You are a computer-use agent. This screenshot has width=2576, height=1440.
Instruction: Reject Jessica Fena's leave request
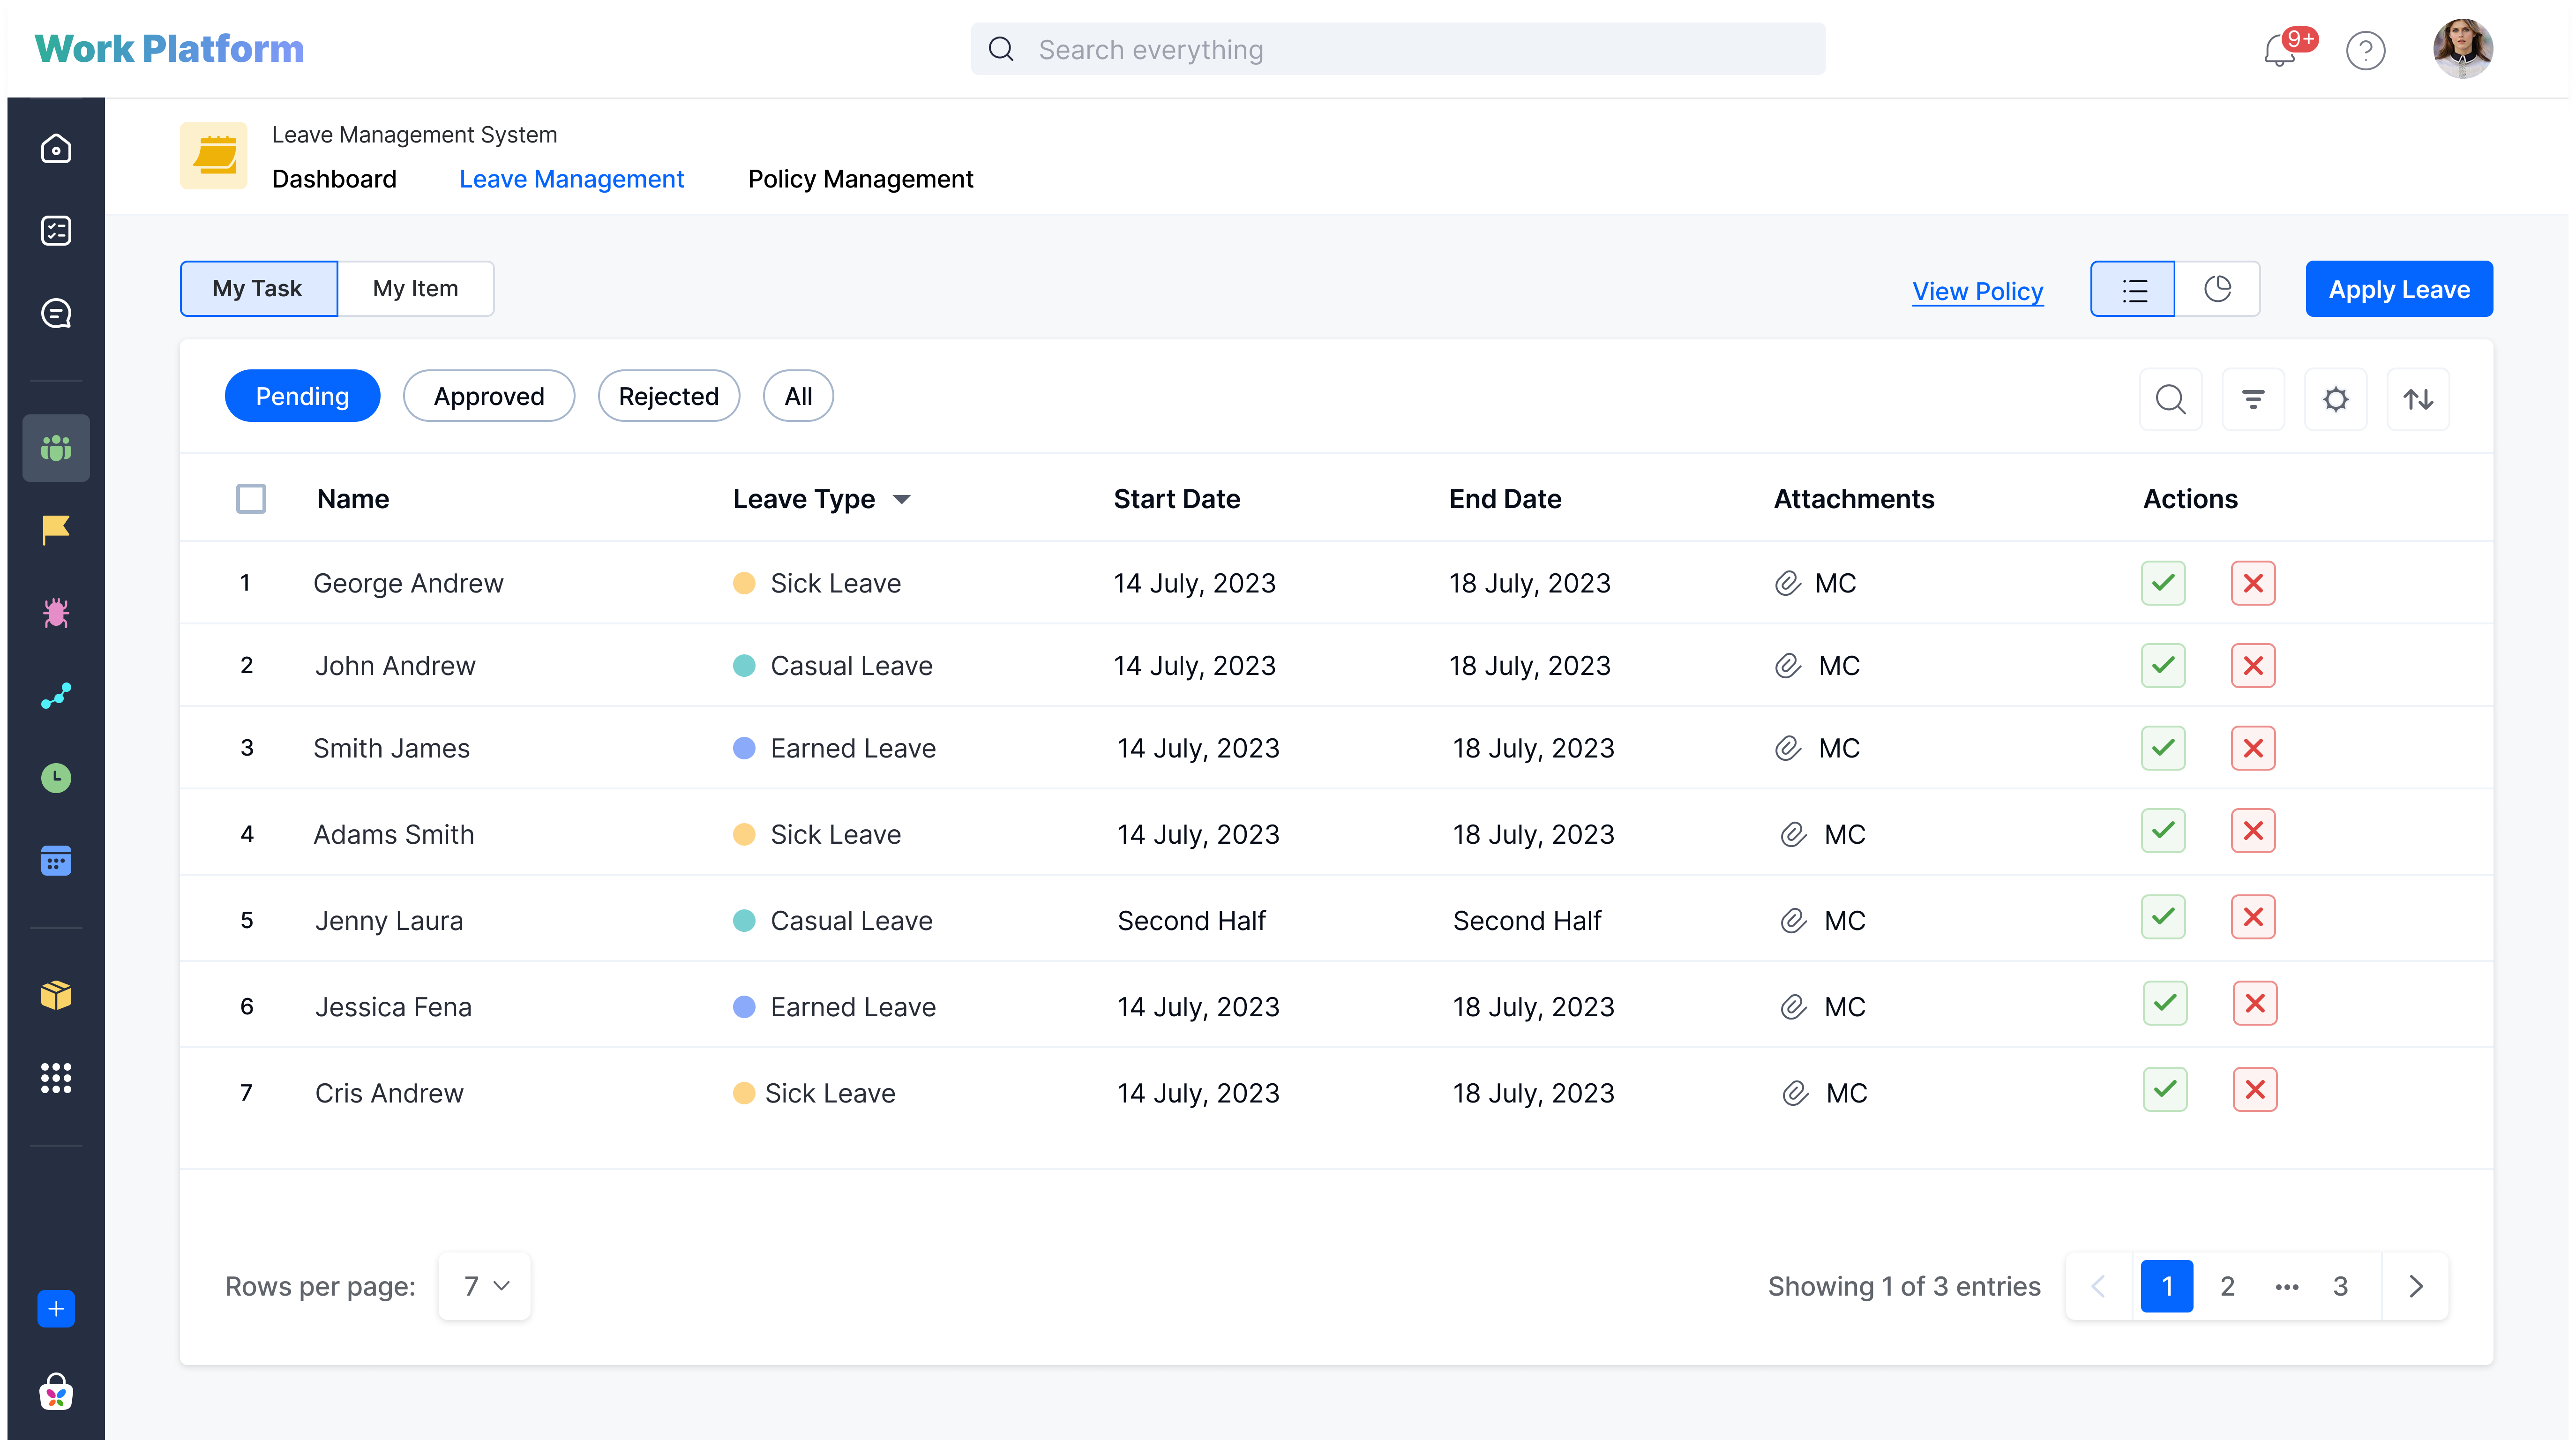(2255, 1003)
